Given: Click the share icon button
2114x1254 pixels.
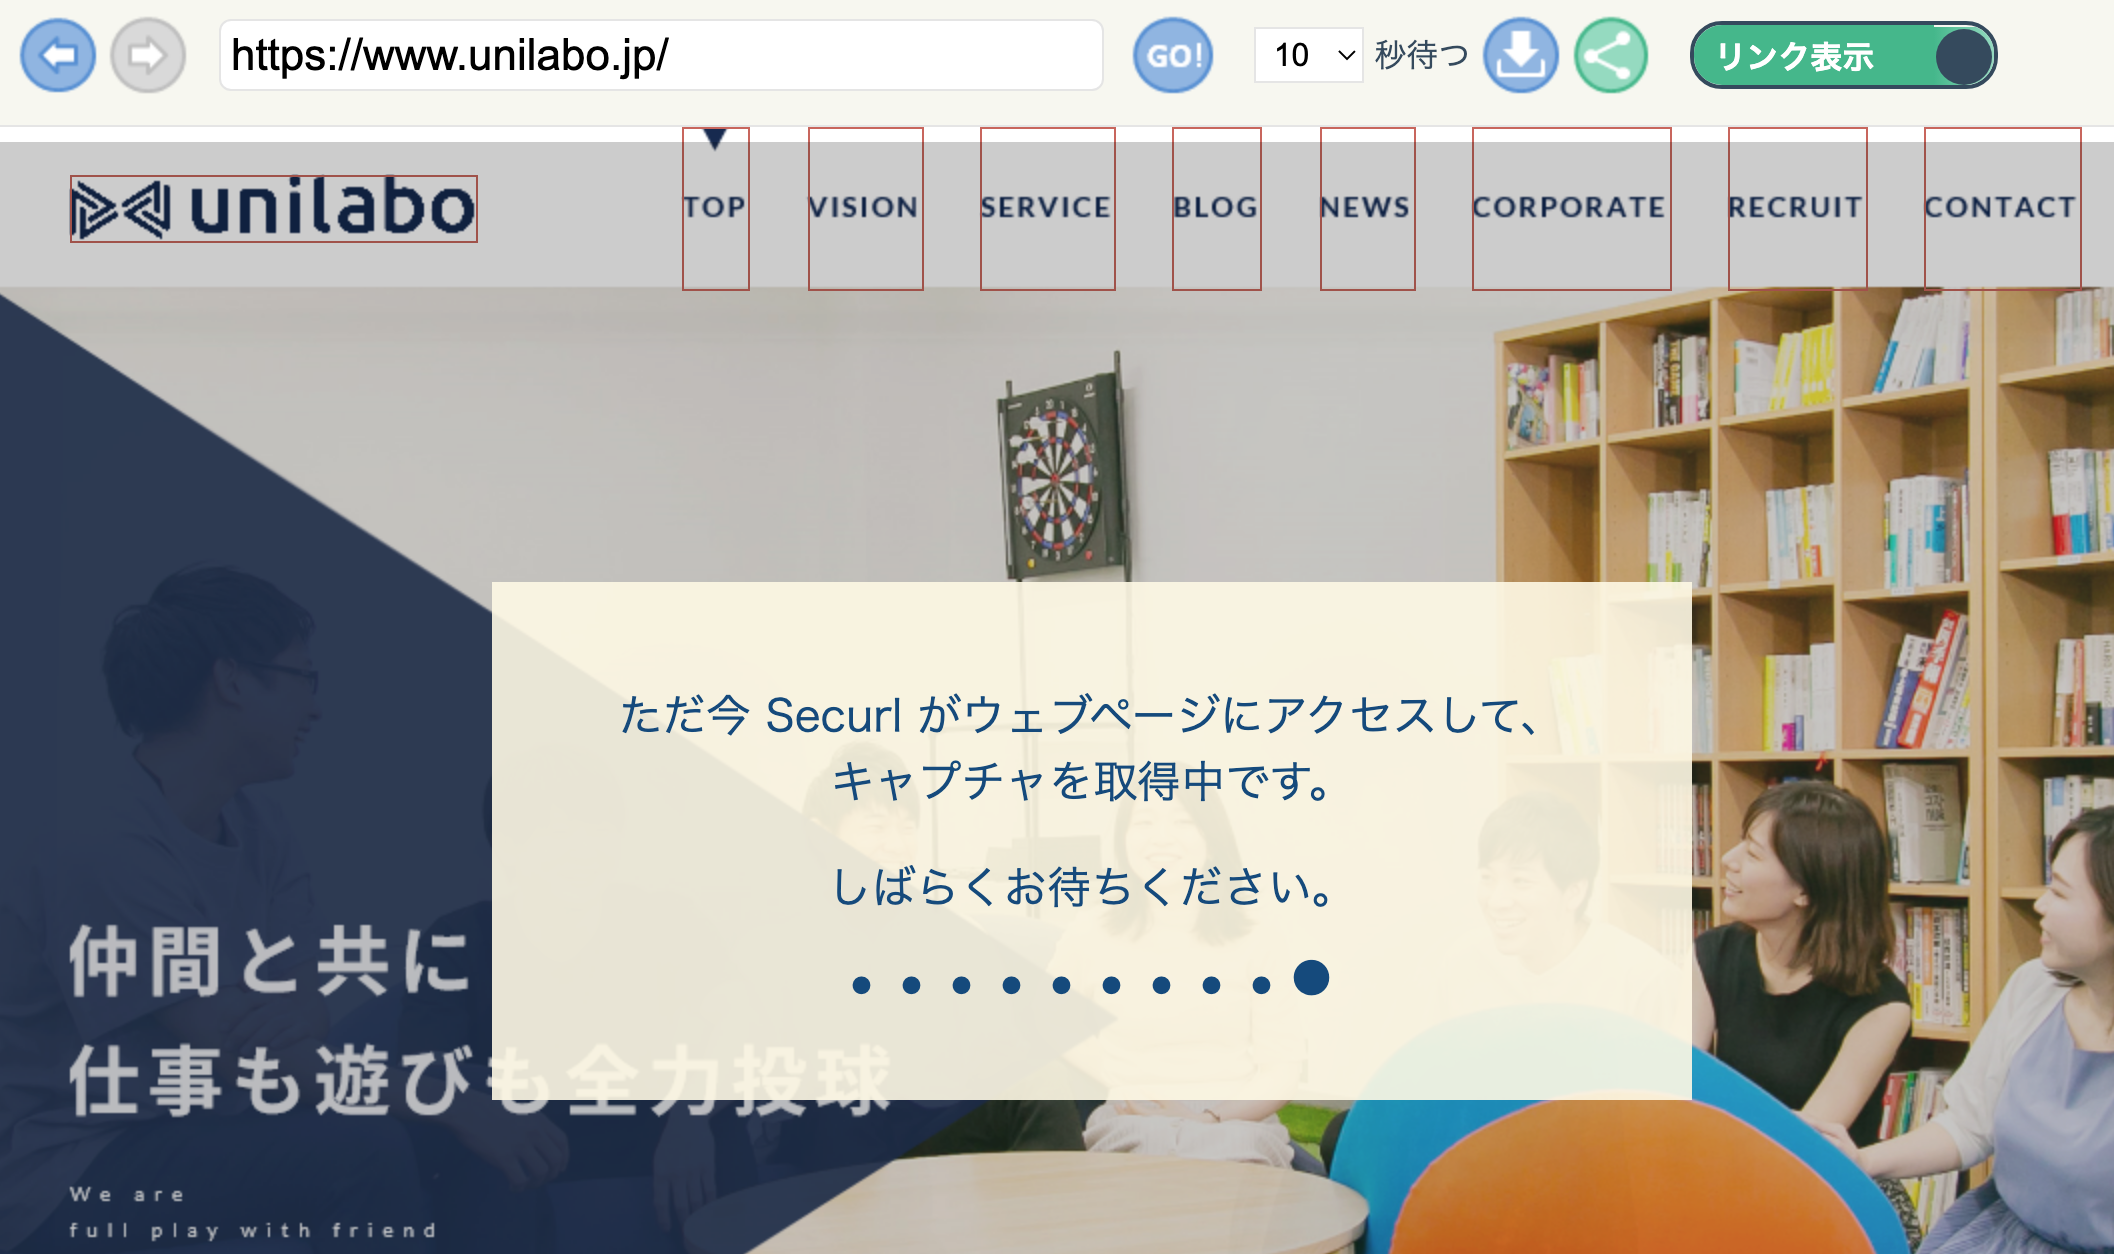Looking at the screenshot, I should (1609, 57).
